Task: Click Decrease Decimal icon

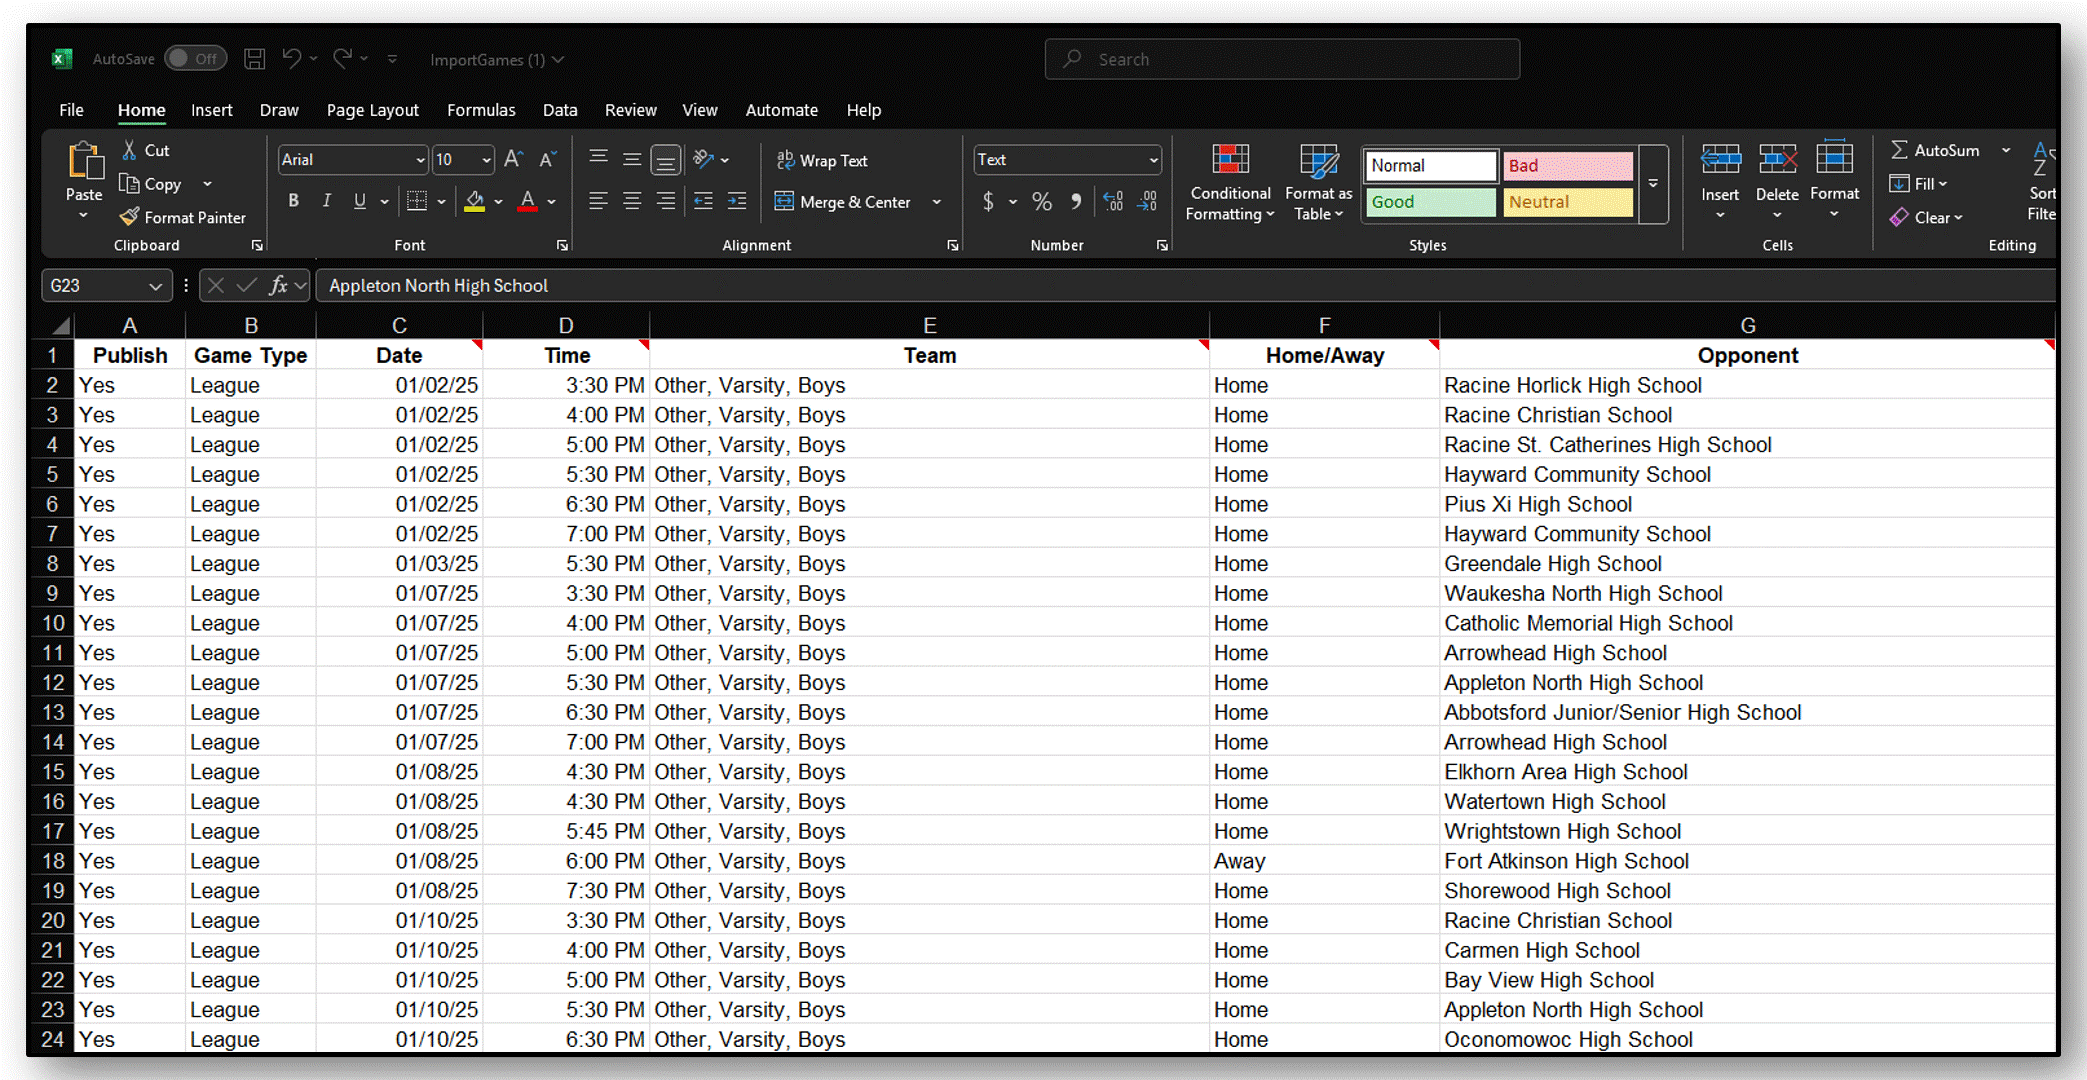Action: tap(1147, 201)
